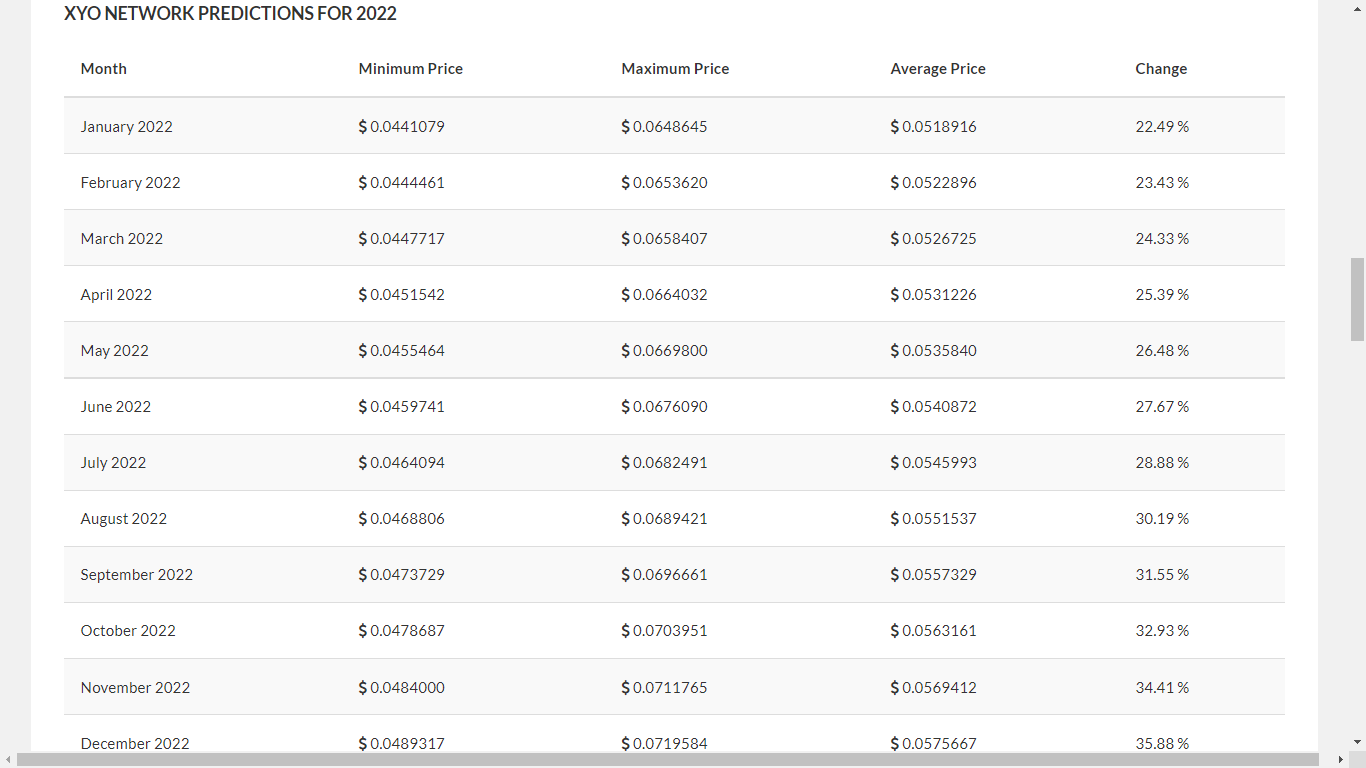
Task: Click November minimum price $0.0484000
Action: pos(402,688)
